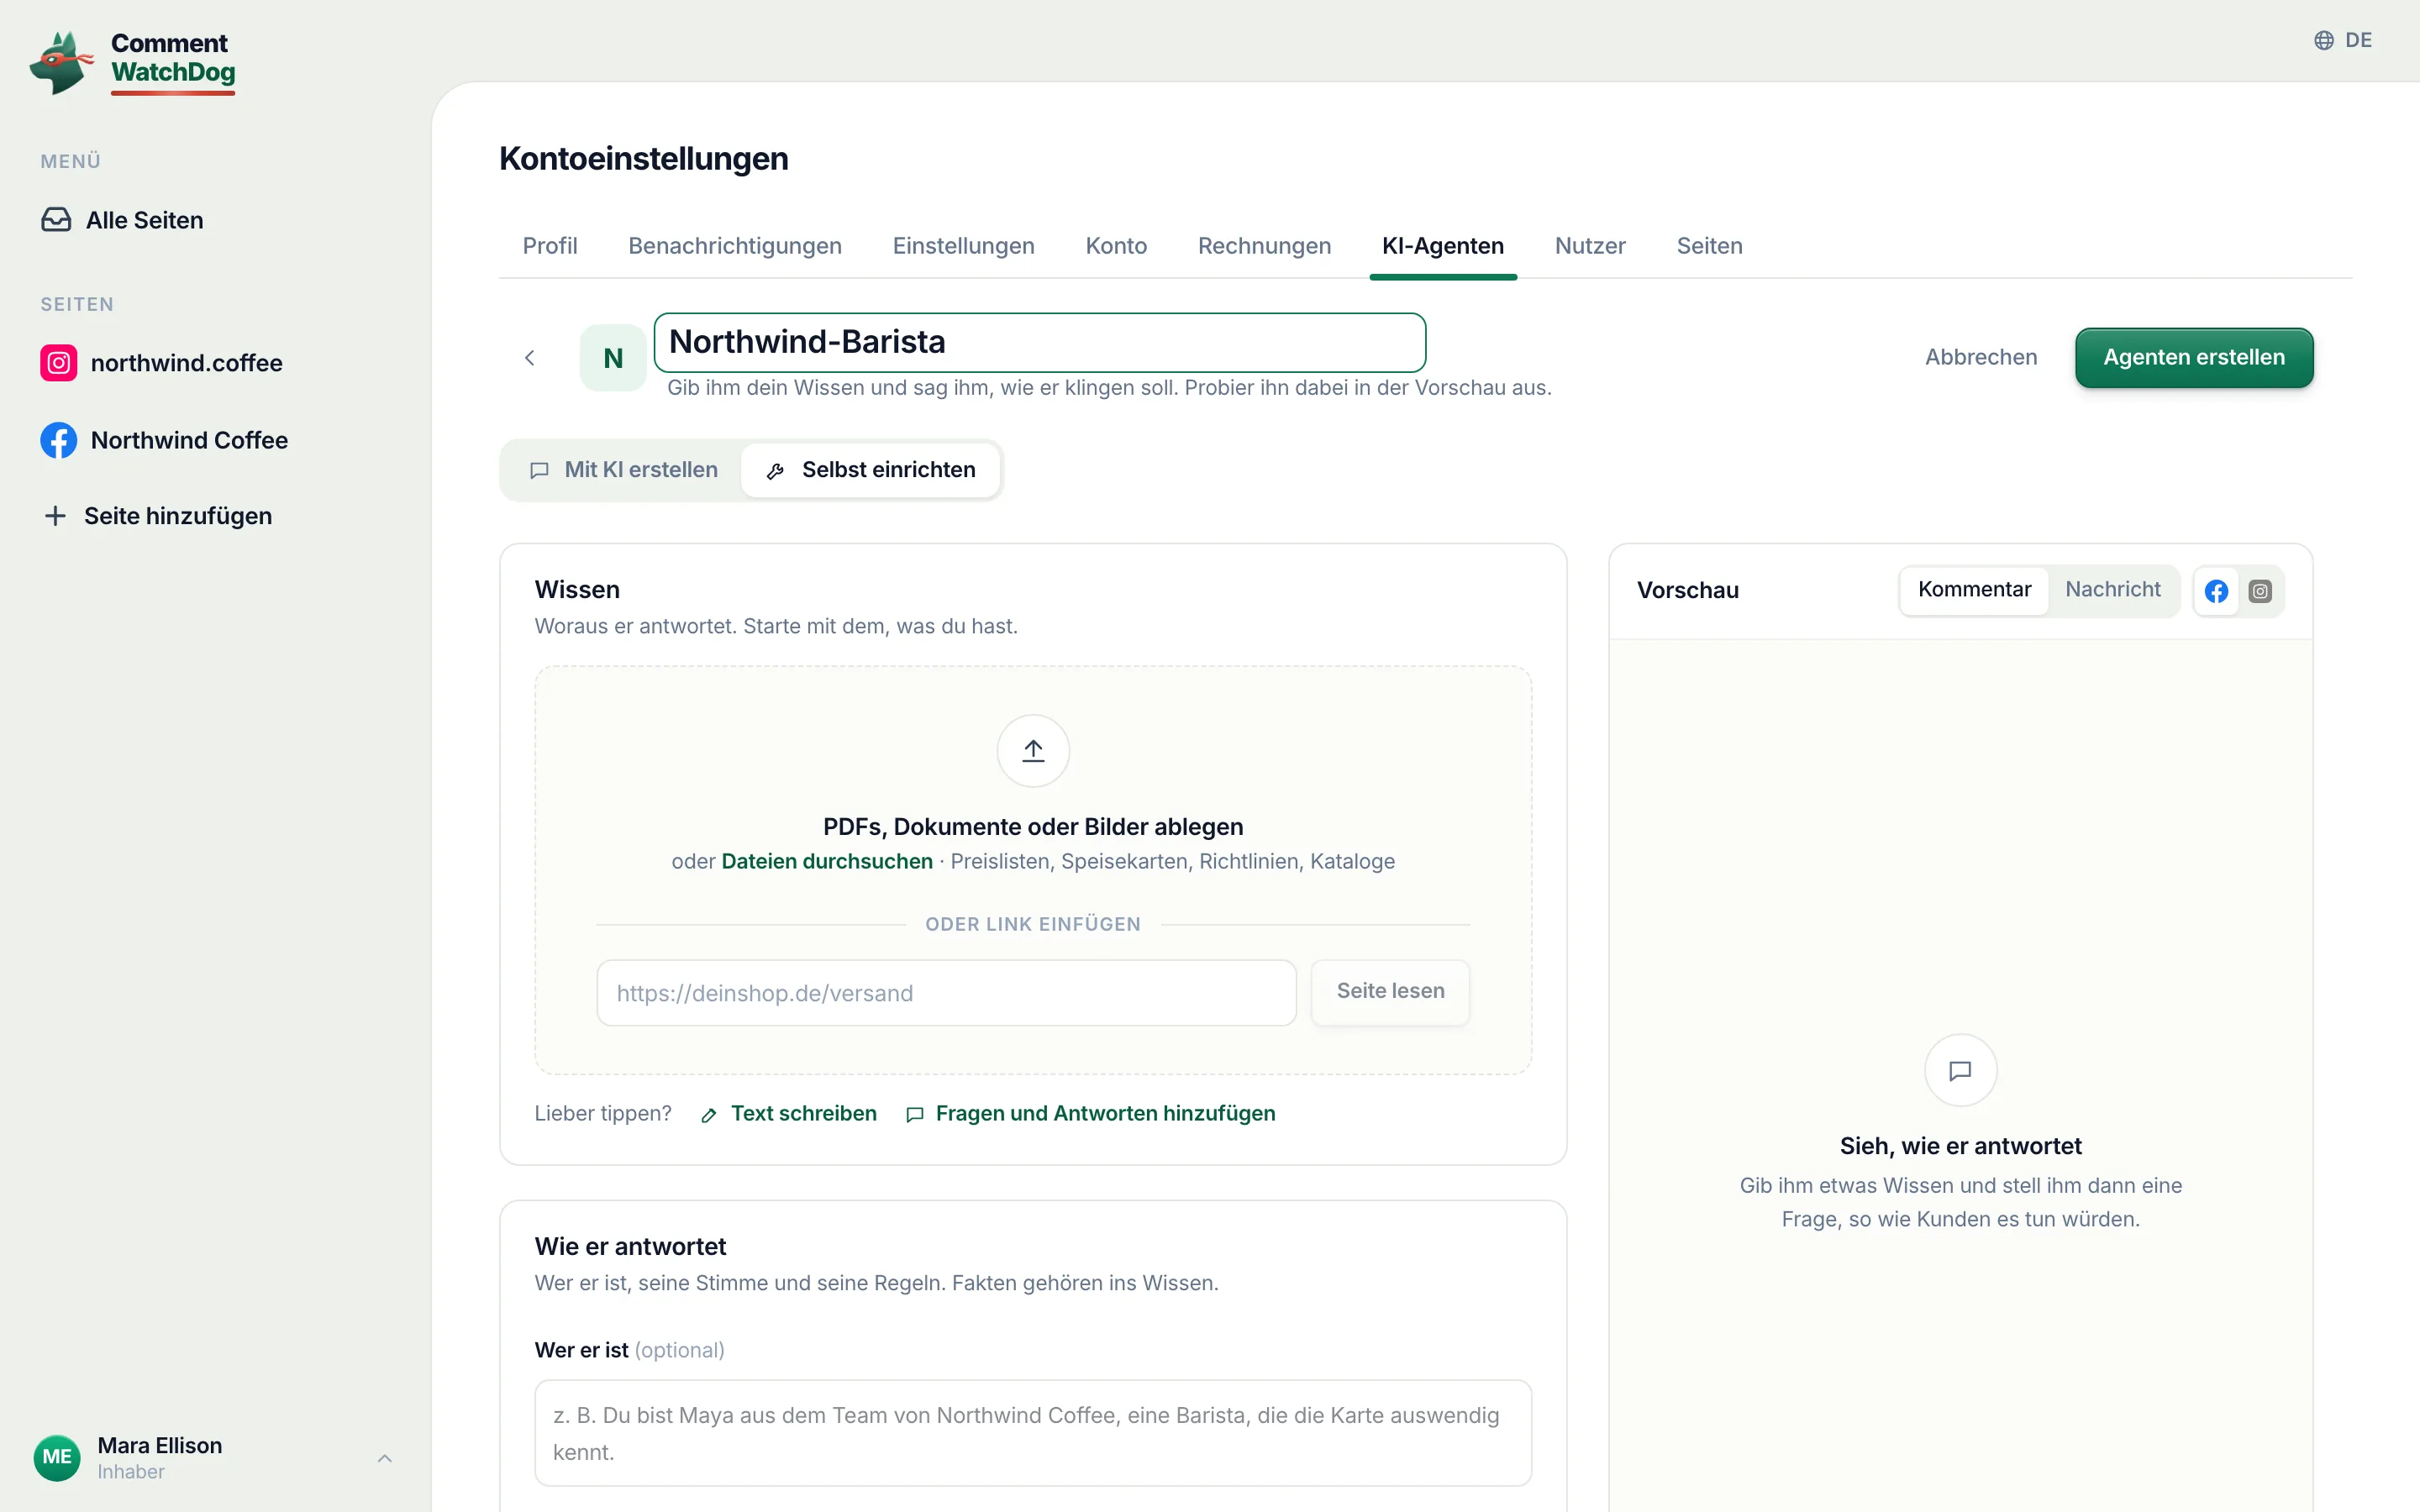Focus the Wer er ist text area
This screenshot has width=2420, height=1512.
(1033, 1433)
